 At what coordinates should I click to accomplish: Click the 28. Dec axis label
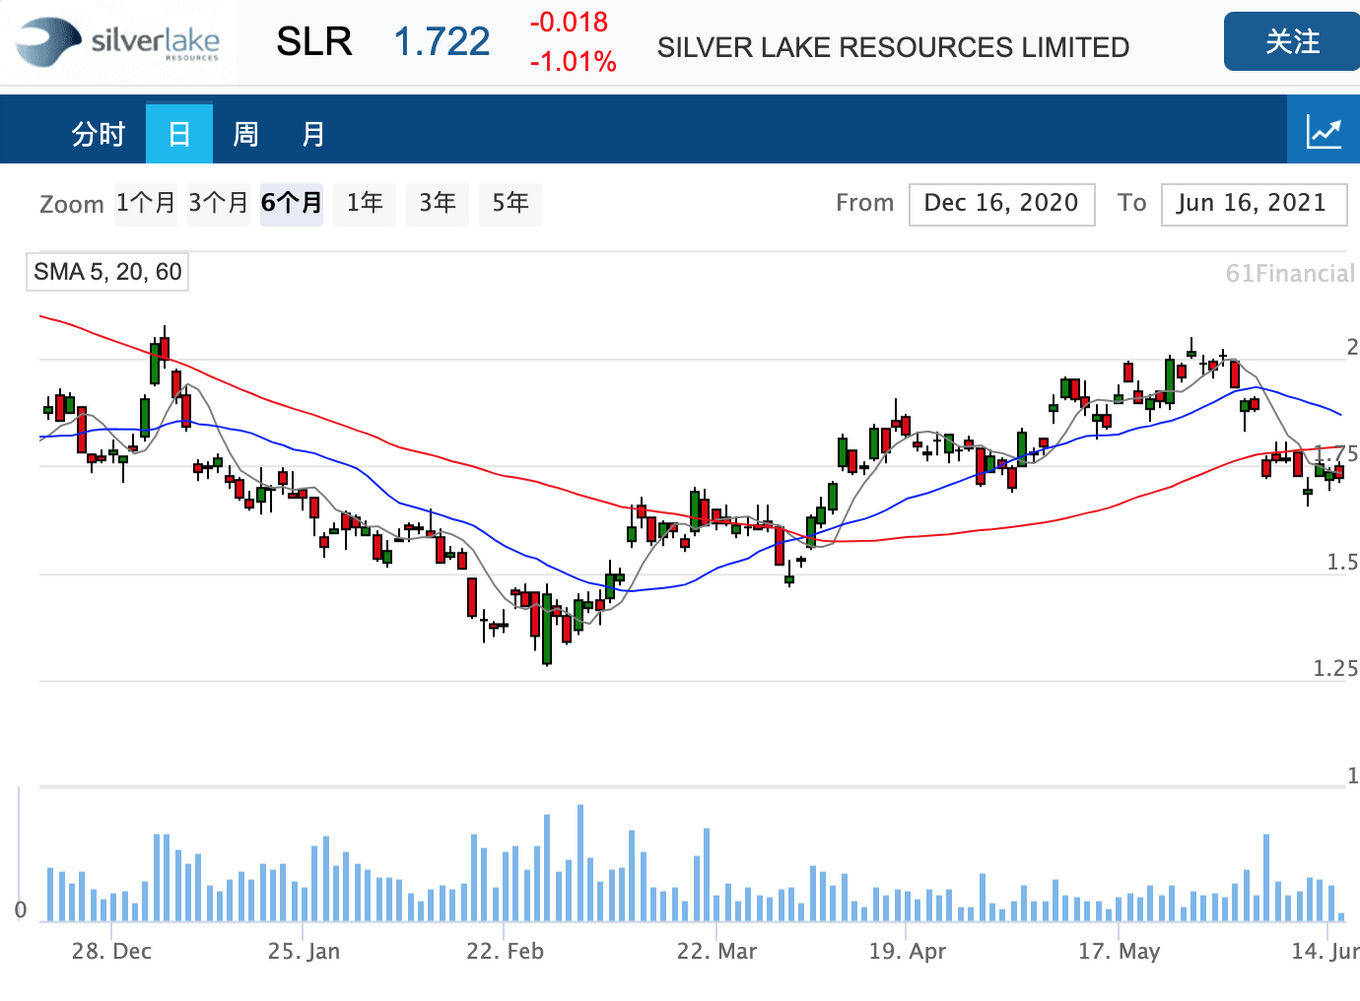(111, 951)
